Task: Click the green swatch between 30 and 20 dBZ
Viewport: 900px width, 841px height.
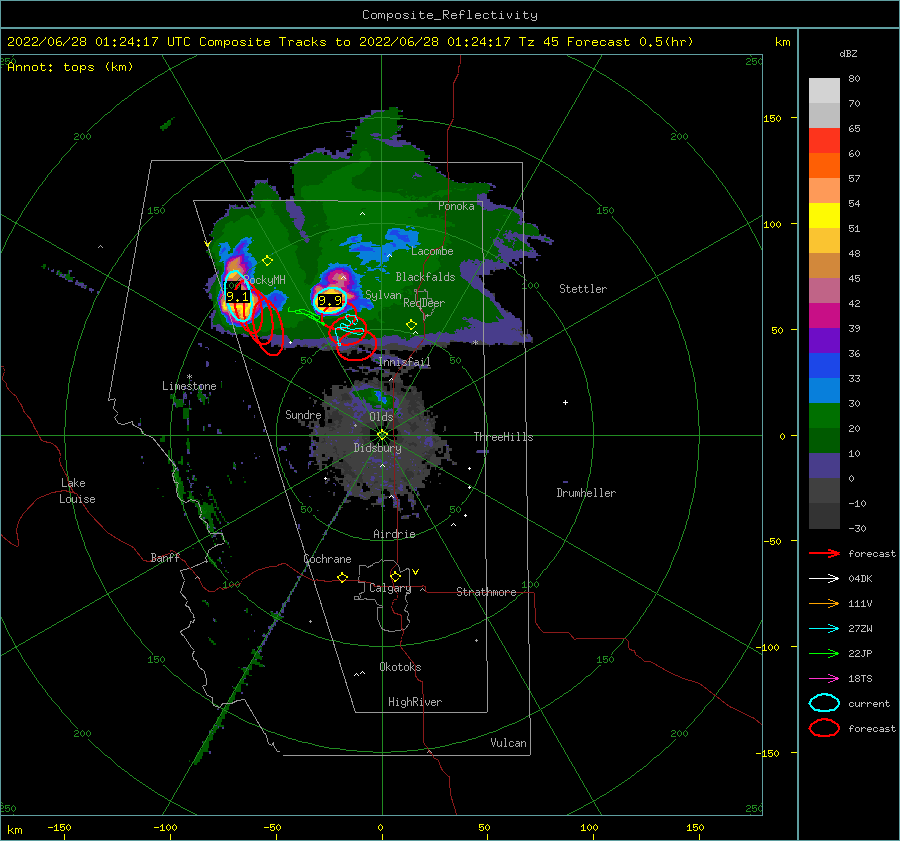Action: [824, 416]
